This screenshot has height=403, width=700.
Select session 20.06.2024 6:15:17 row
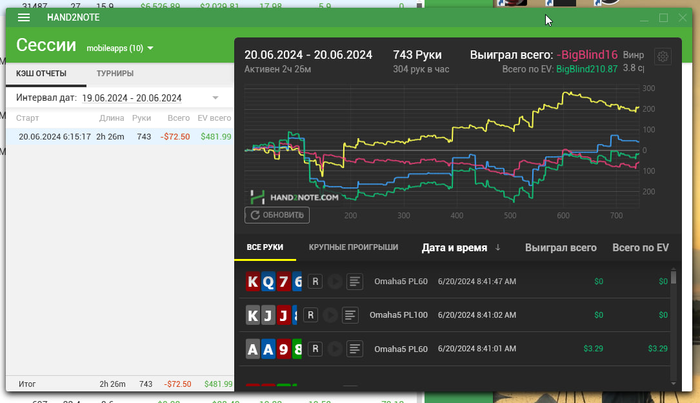click(x=120, y=137)
